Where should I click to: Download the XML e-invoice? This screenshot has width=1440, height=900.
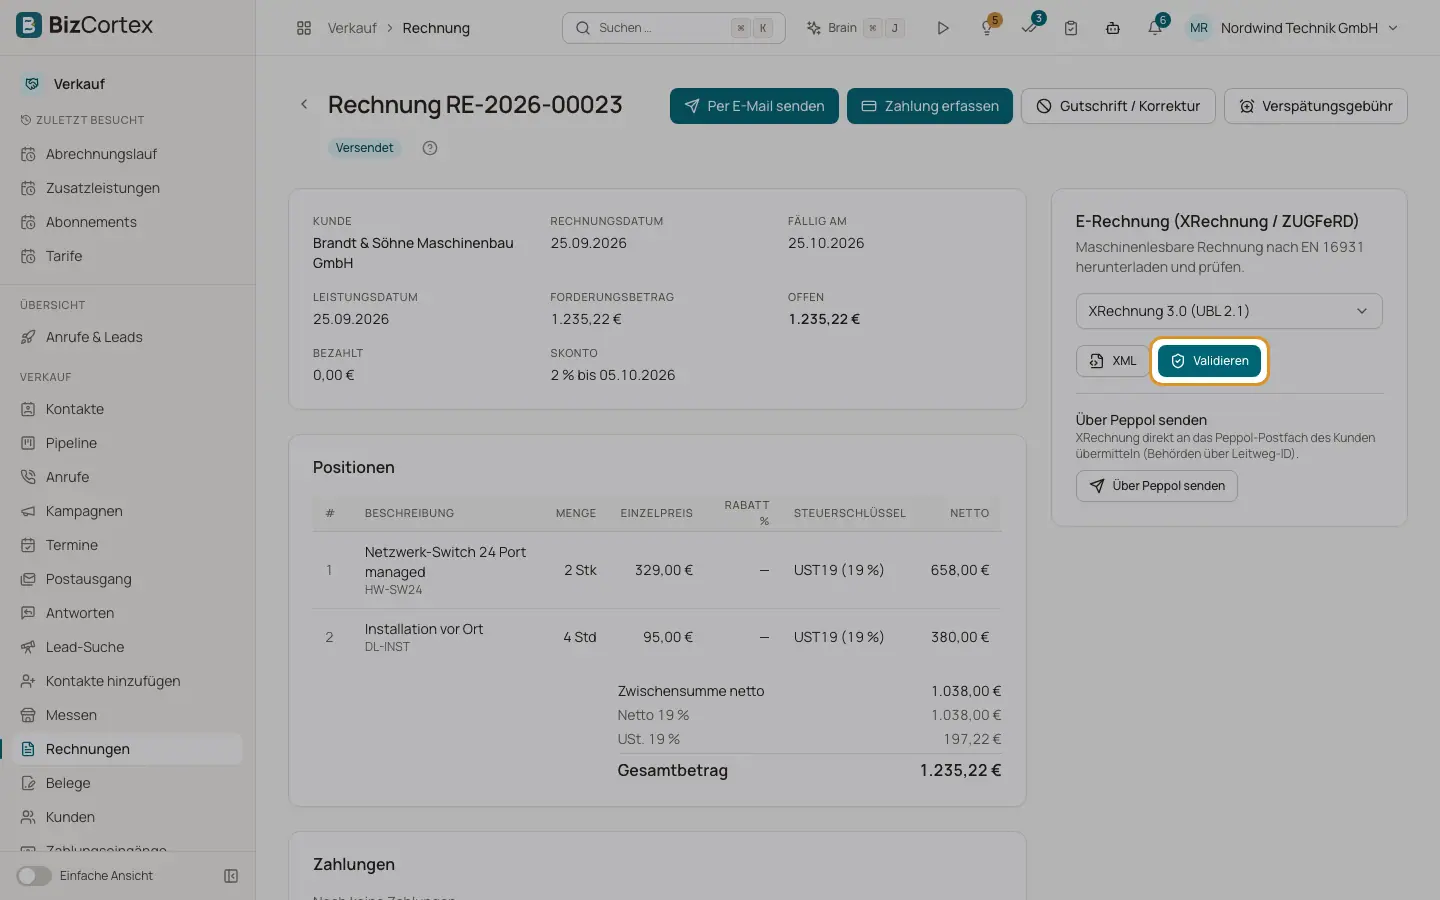pyautogui.click(x=1112, y=361)
